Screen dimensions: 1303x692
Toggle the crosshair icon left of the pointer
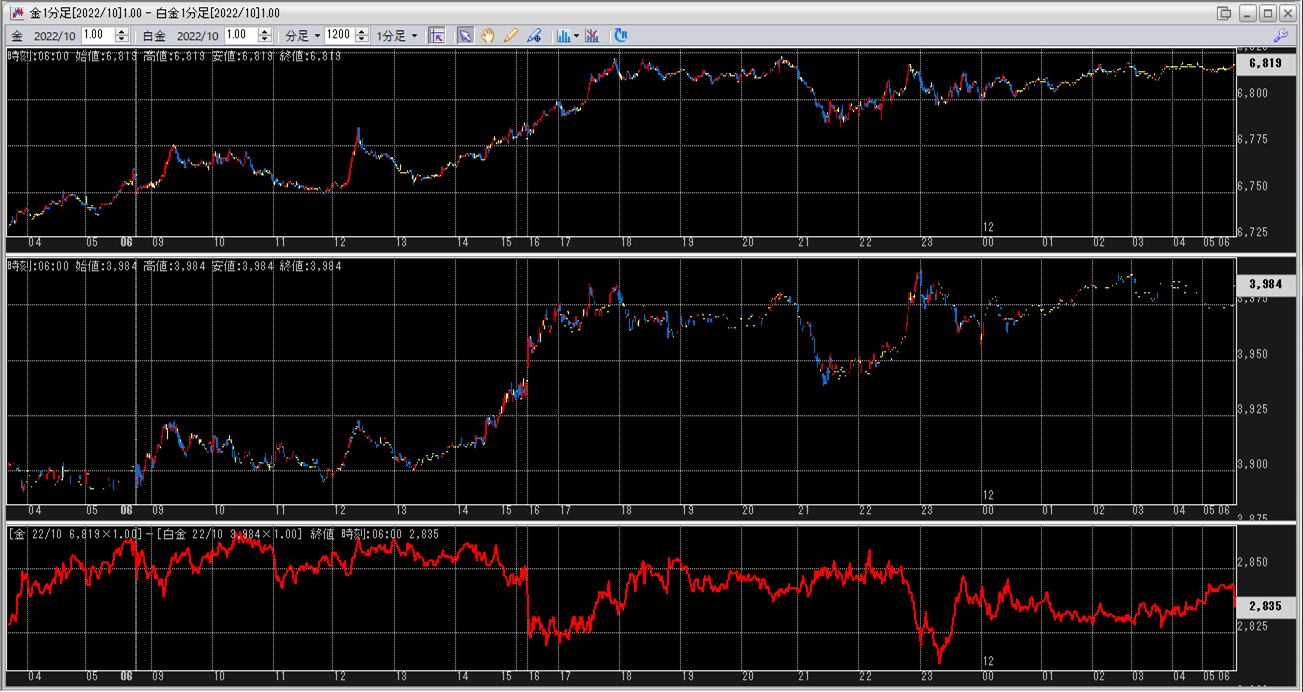[437, 35]
